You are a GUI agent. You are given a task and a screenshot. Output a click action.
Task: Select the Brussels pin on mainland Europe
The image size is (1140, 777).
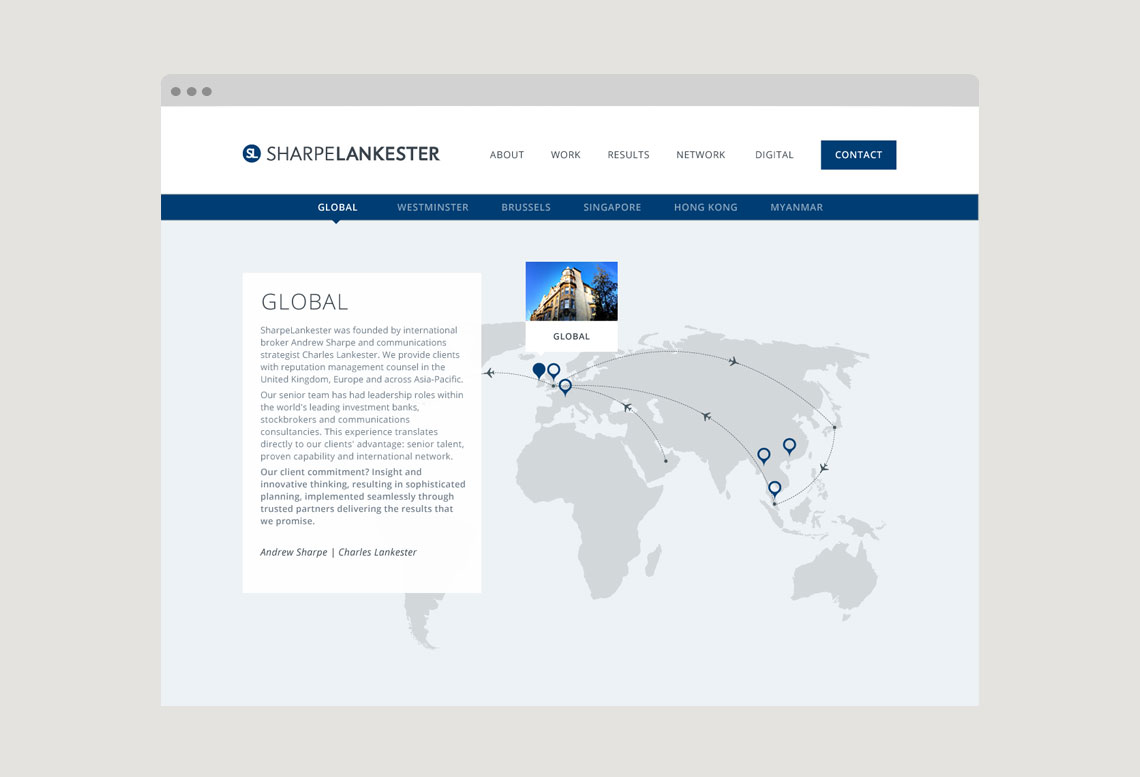(565, 386)
